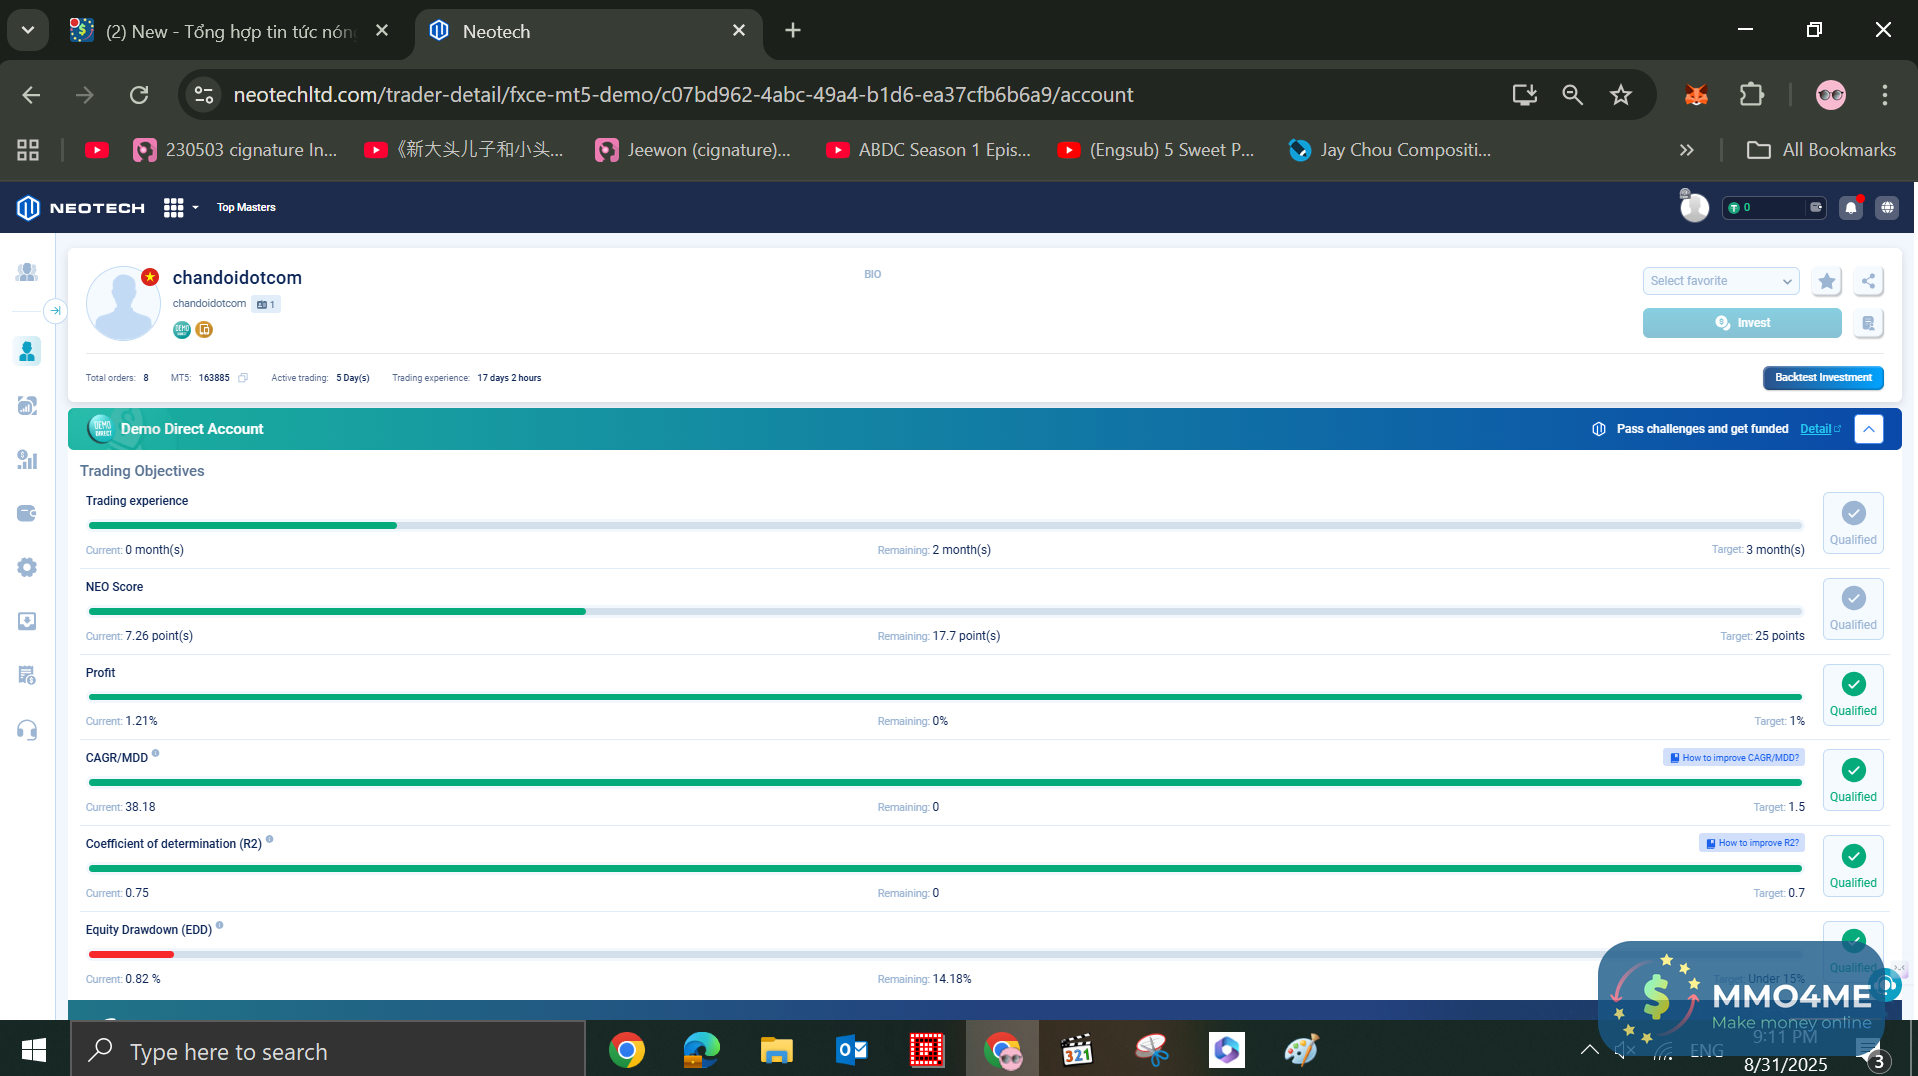Open the download sidebar icon
The height and width of the screenshot is (1076, 1918).
27,622
